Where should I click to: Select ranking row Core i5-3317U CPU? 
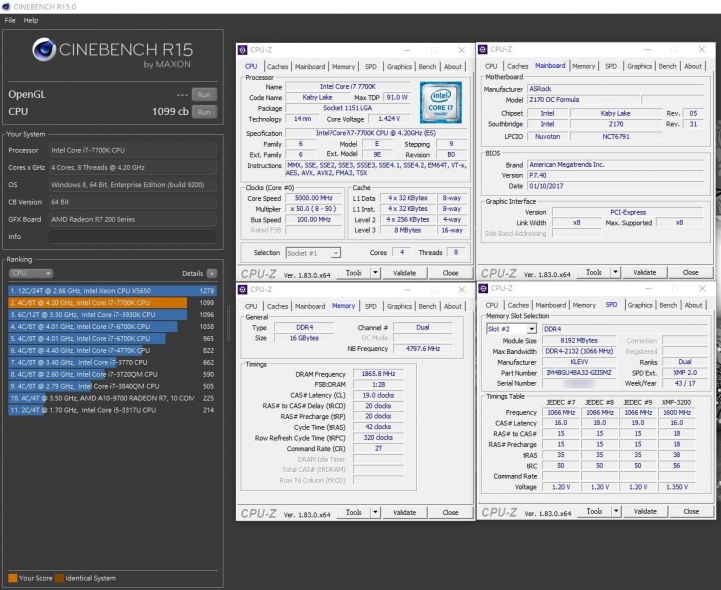coord(112,410)
